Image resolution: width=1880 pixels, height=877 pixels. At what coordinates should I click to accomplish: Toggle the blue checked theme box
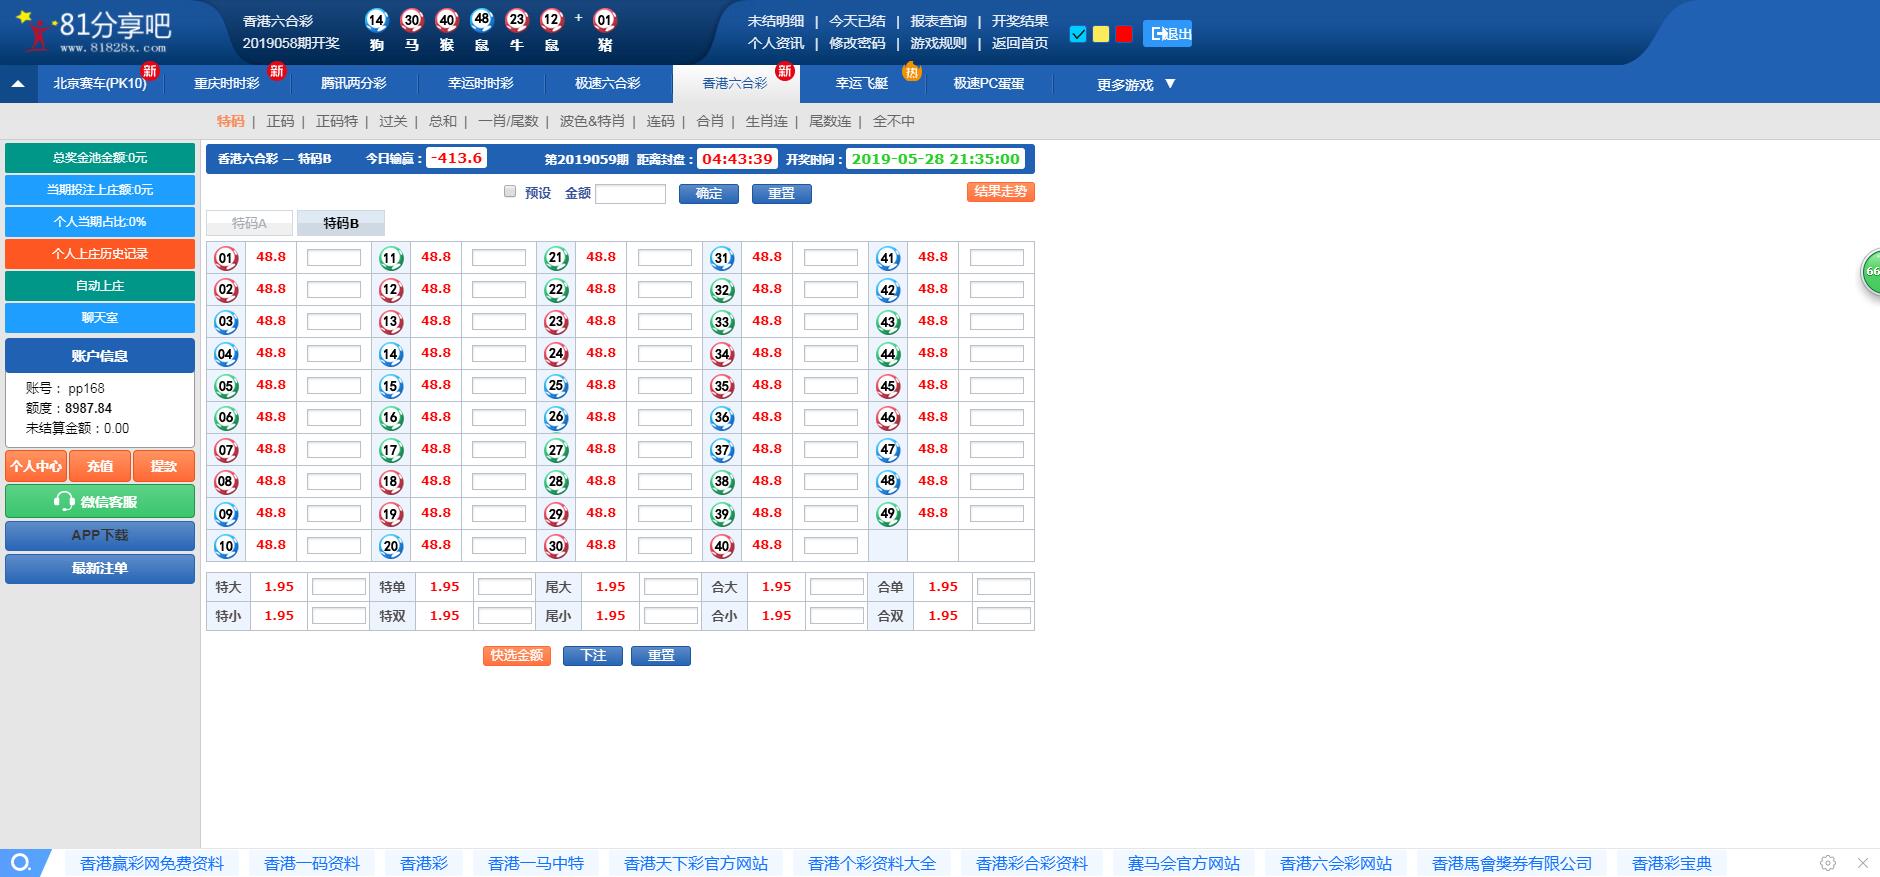[1078, 34]
